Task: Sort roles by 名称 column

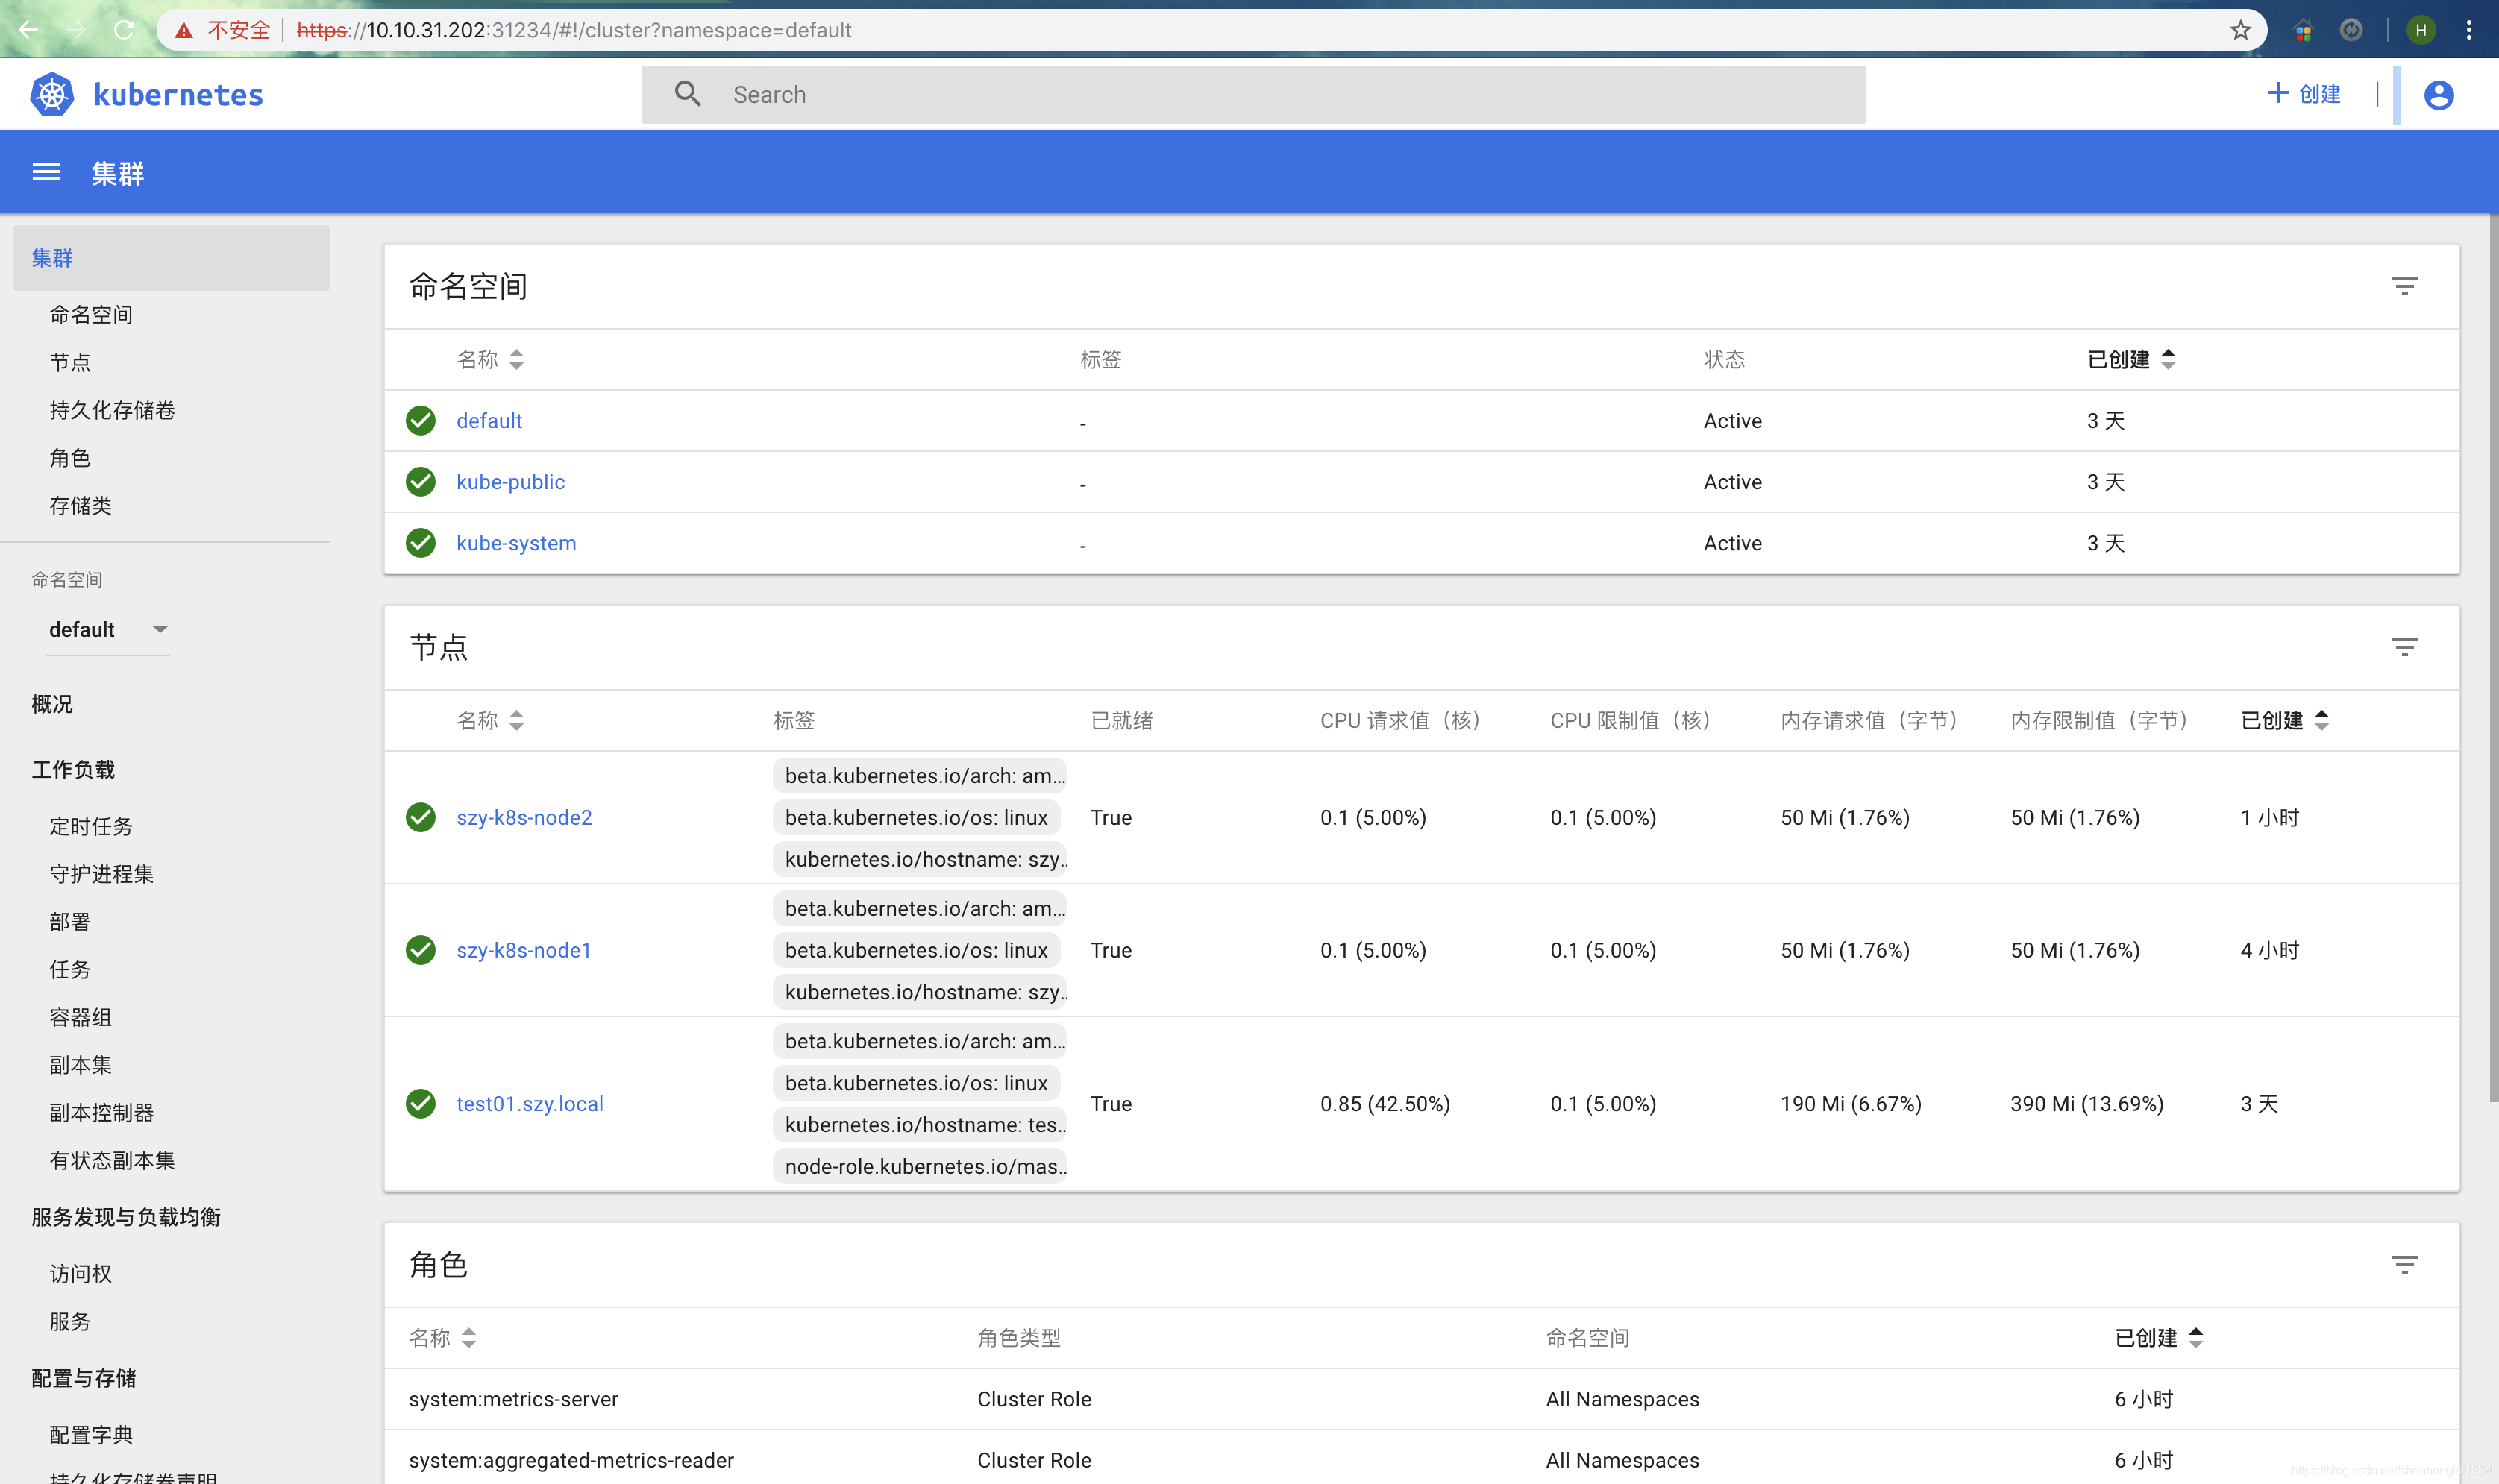Action: pyautogui.click(x=443, y=1338)
